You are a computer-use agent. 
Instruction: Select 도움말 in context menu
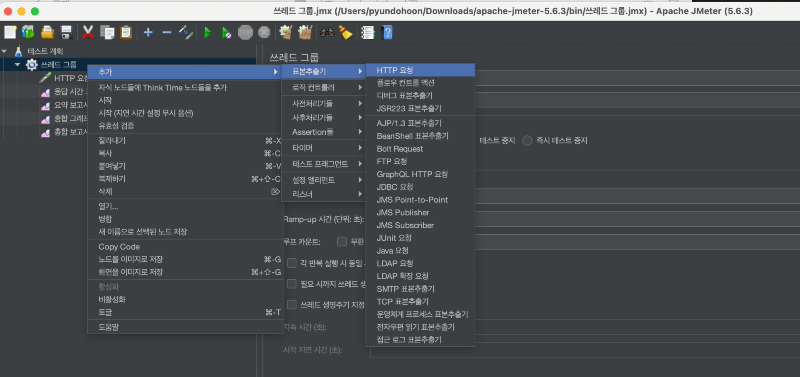[185, 327]
